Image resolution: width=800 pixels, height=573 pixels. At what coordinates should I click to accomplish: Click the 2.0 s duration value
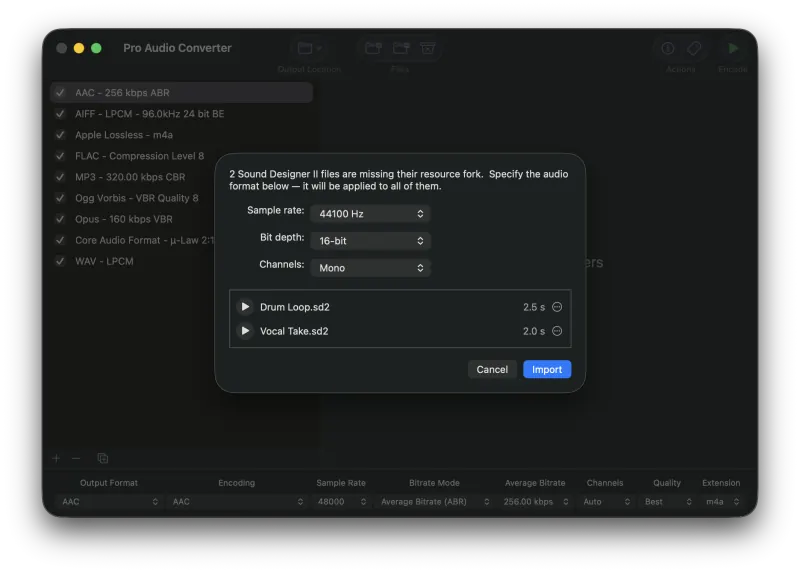click(x=534, y=331)
